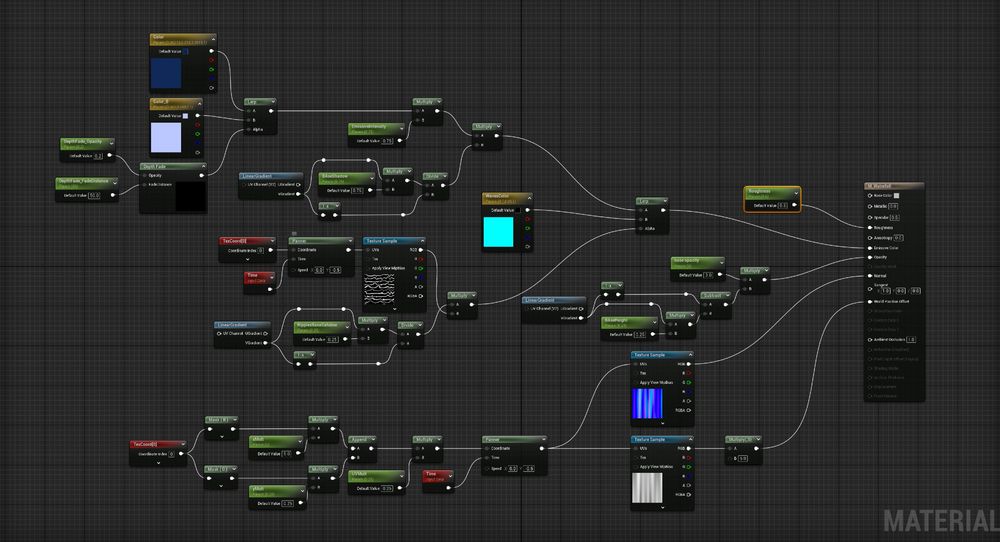Click the Color node red channel output pin
The image size is (1000, 542).
pyautogui.click(x=211, y=60)
